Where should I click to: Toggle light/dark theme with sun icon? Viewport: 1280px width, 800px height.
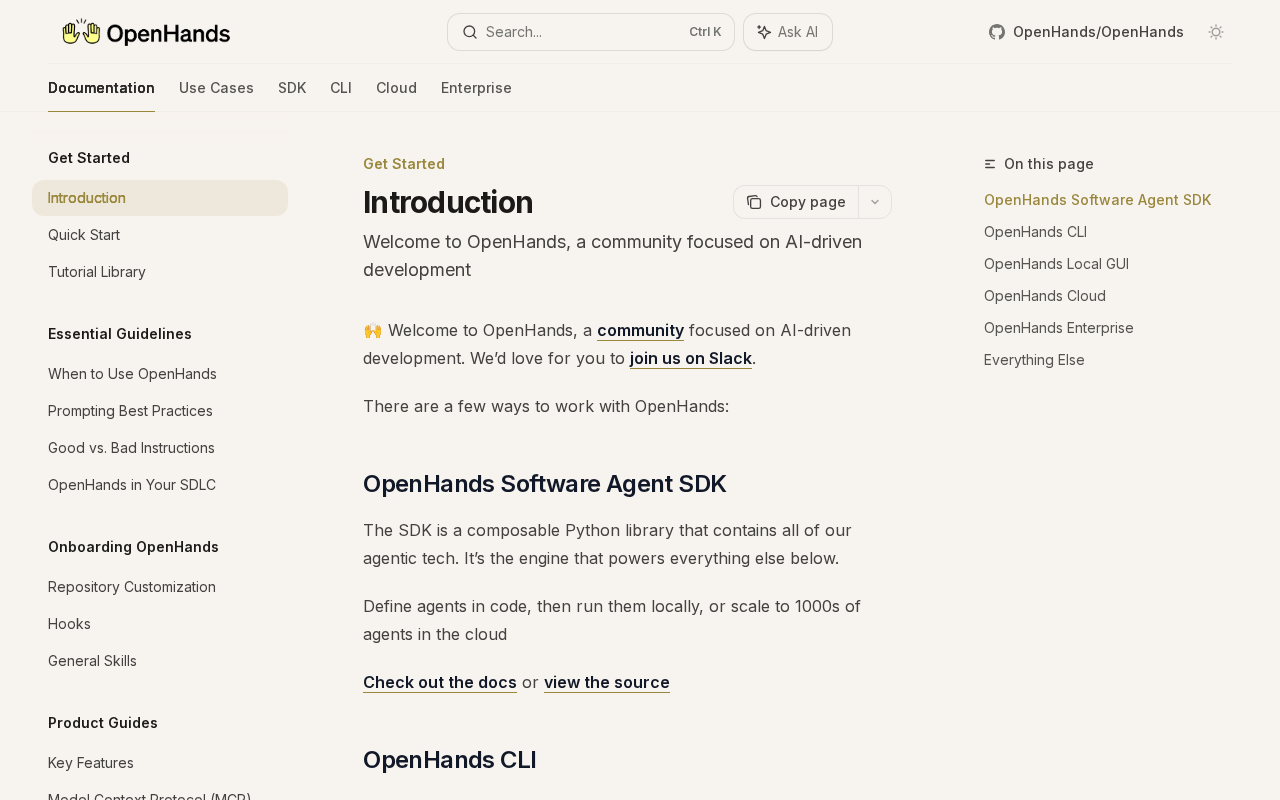click(x=1216, y=32)
